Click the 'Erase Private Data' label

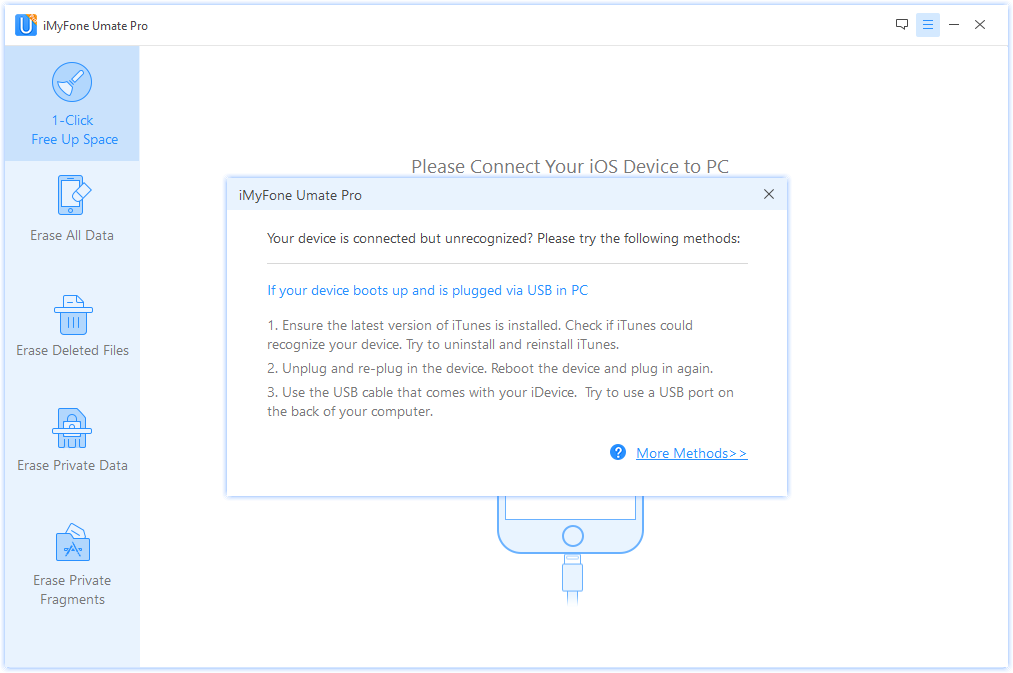pyautogui.click(x=72, y=465)
